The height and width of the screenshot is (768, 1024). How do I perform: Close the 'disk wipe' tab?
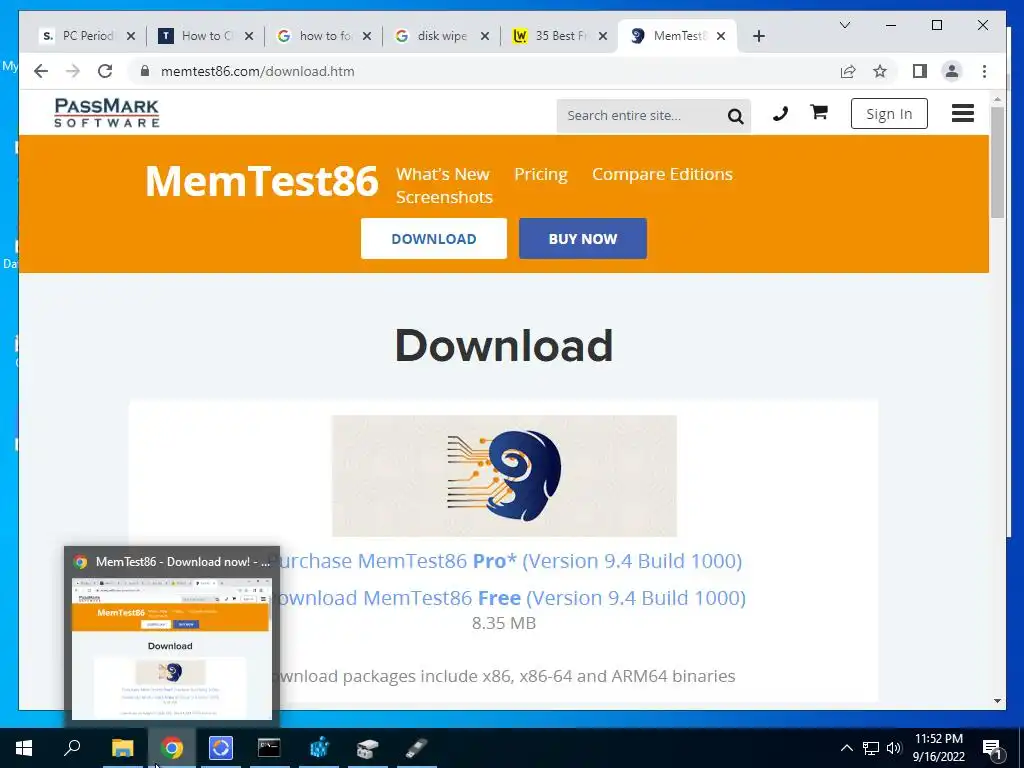(x=485, y=36)
